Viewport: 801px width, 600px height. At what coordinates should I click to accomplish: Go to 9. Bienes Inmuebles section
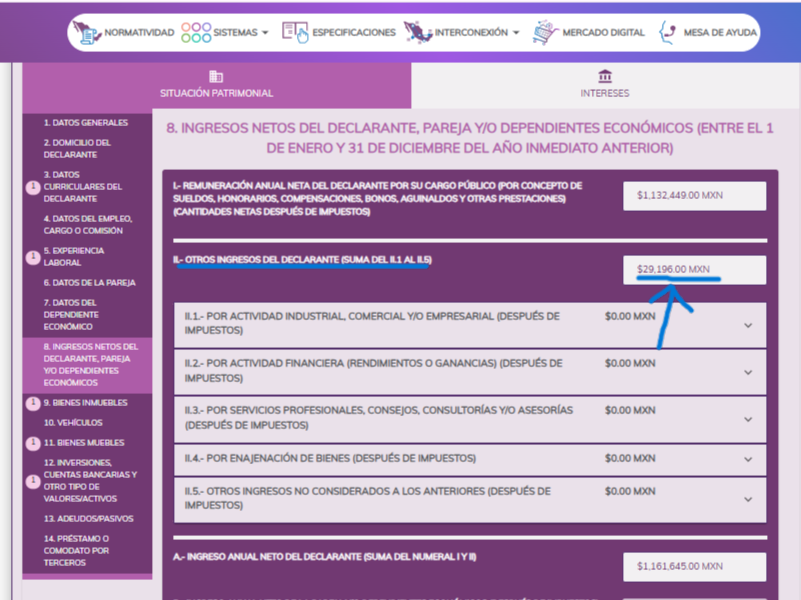[x=85, y=403]
